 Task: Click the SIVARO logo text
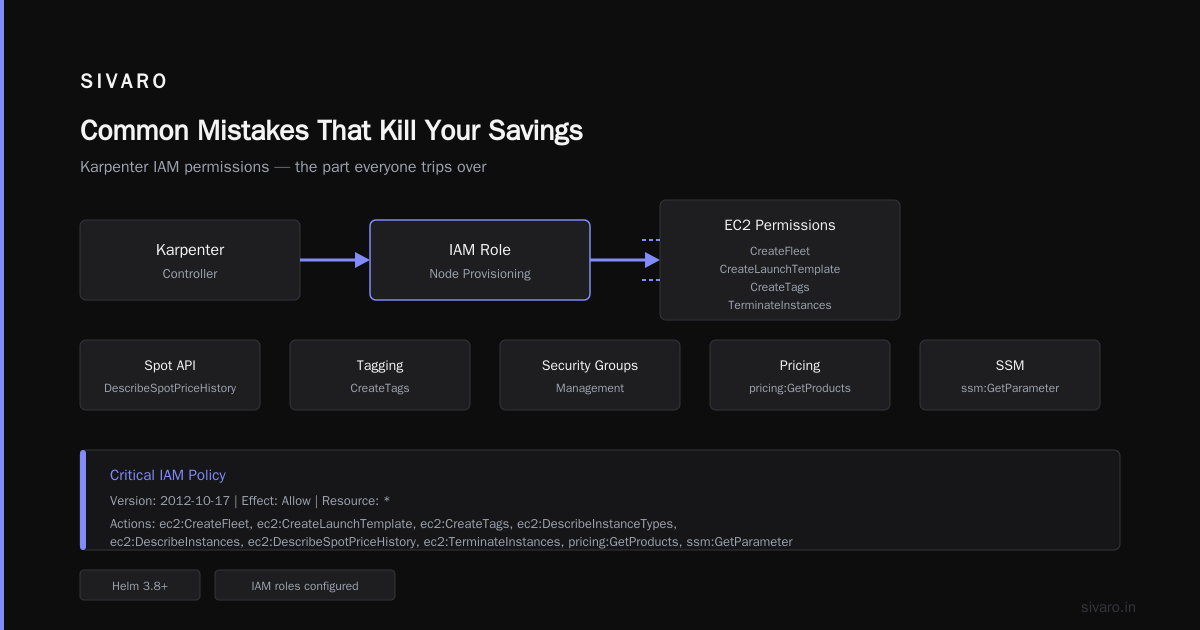click(x=124, y=82)
